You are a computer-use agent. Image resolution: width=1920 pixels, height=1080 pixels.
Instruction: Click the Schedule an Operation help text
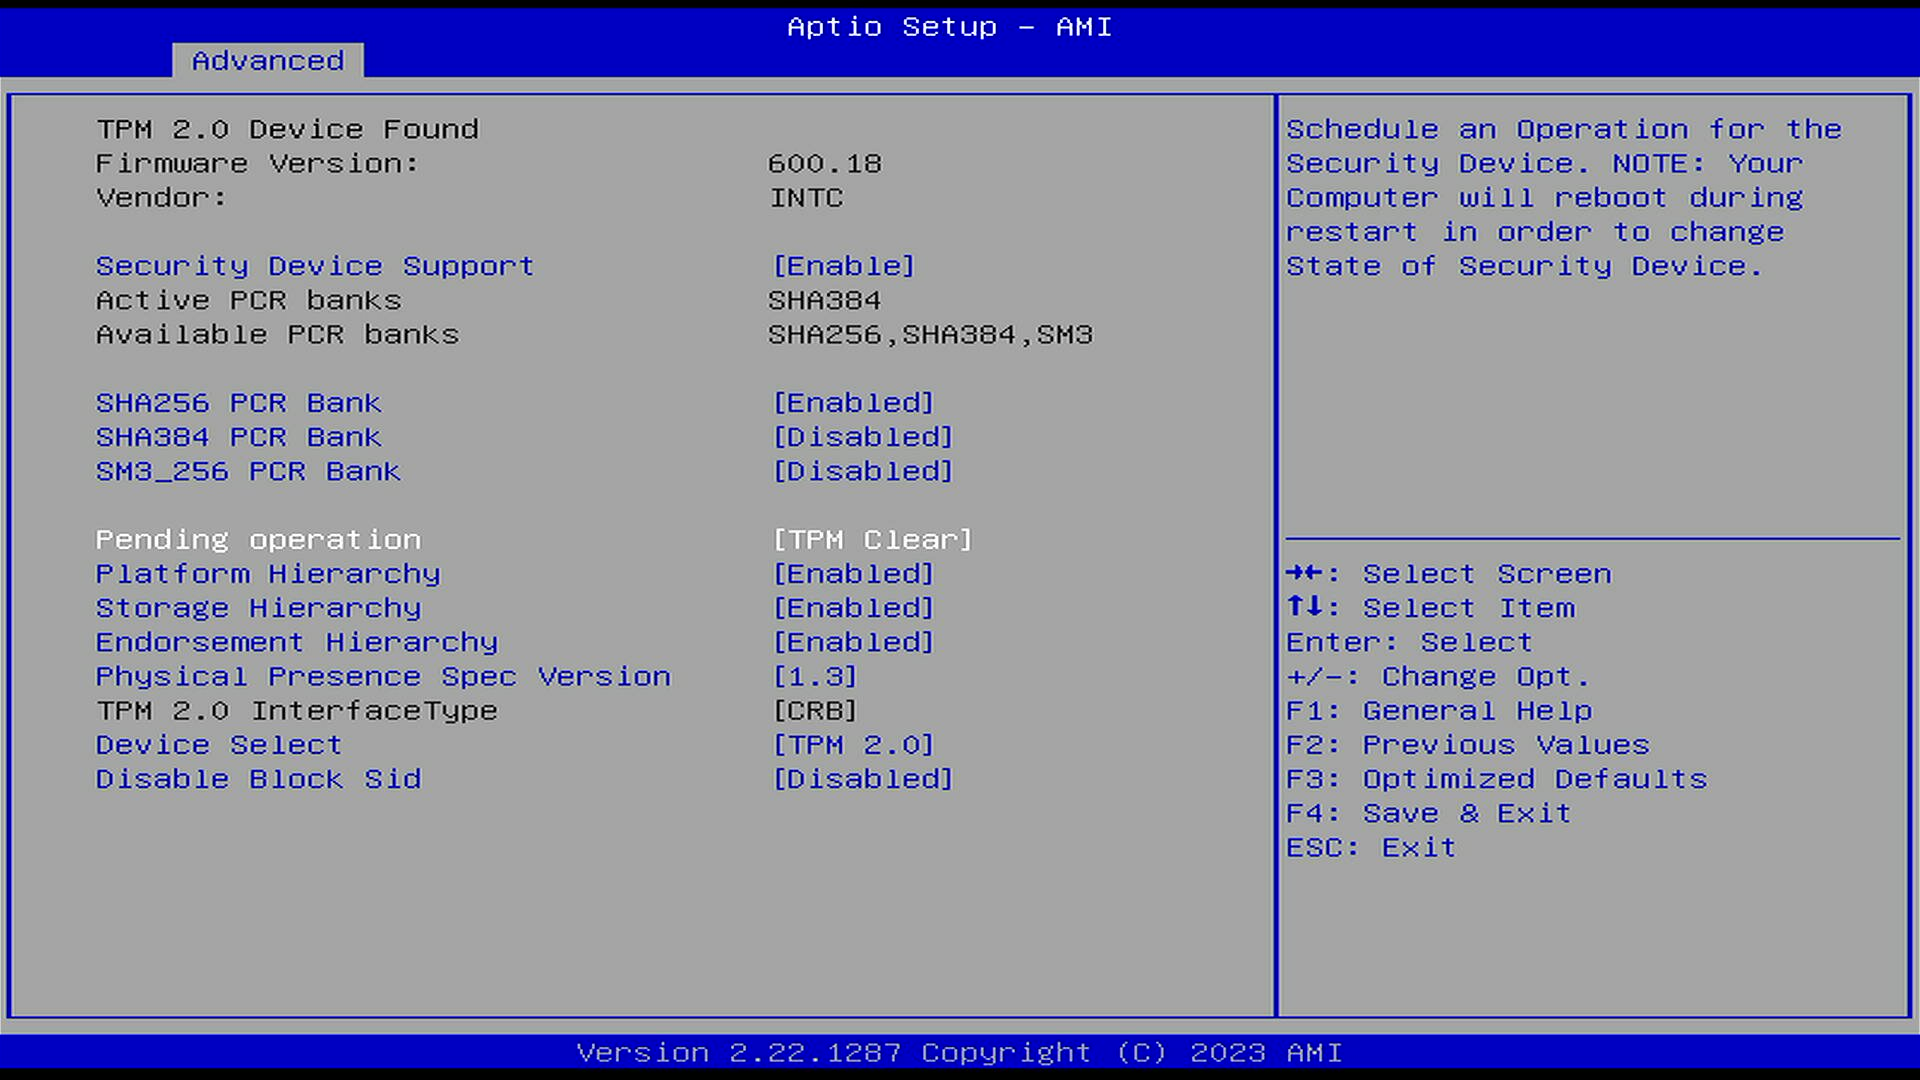pyautogui.click(x=1563, y=197)
